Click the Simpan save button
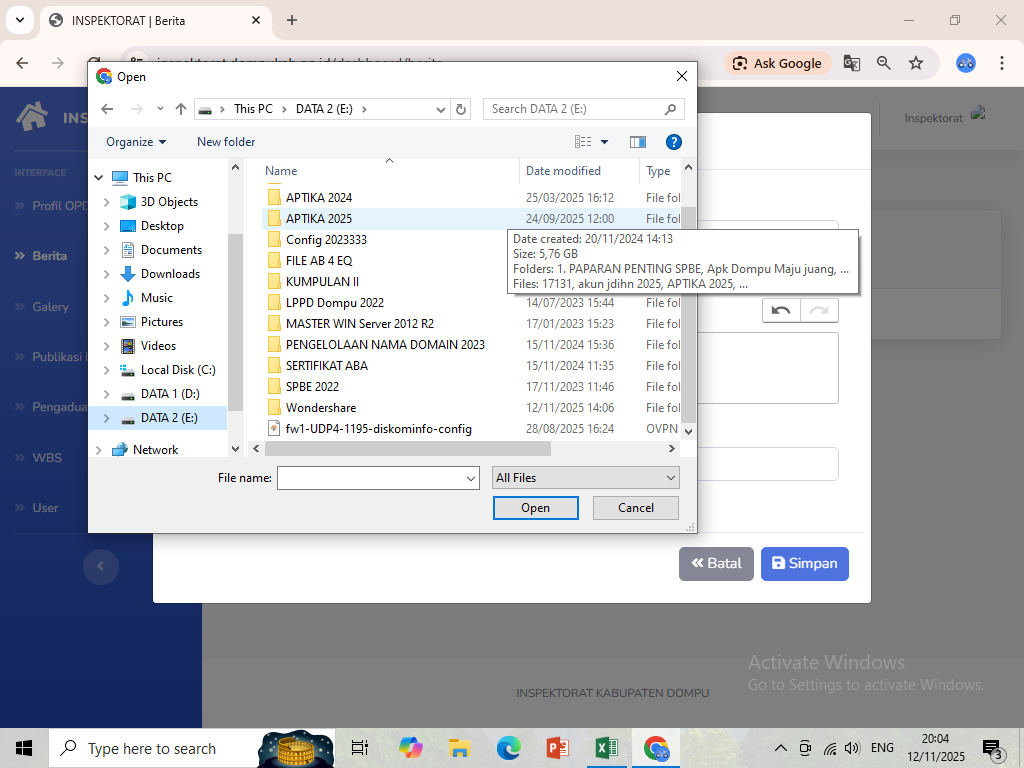This screenshot has height=768, width=1024. coord(804,563)
